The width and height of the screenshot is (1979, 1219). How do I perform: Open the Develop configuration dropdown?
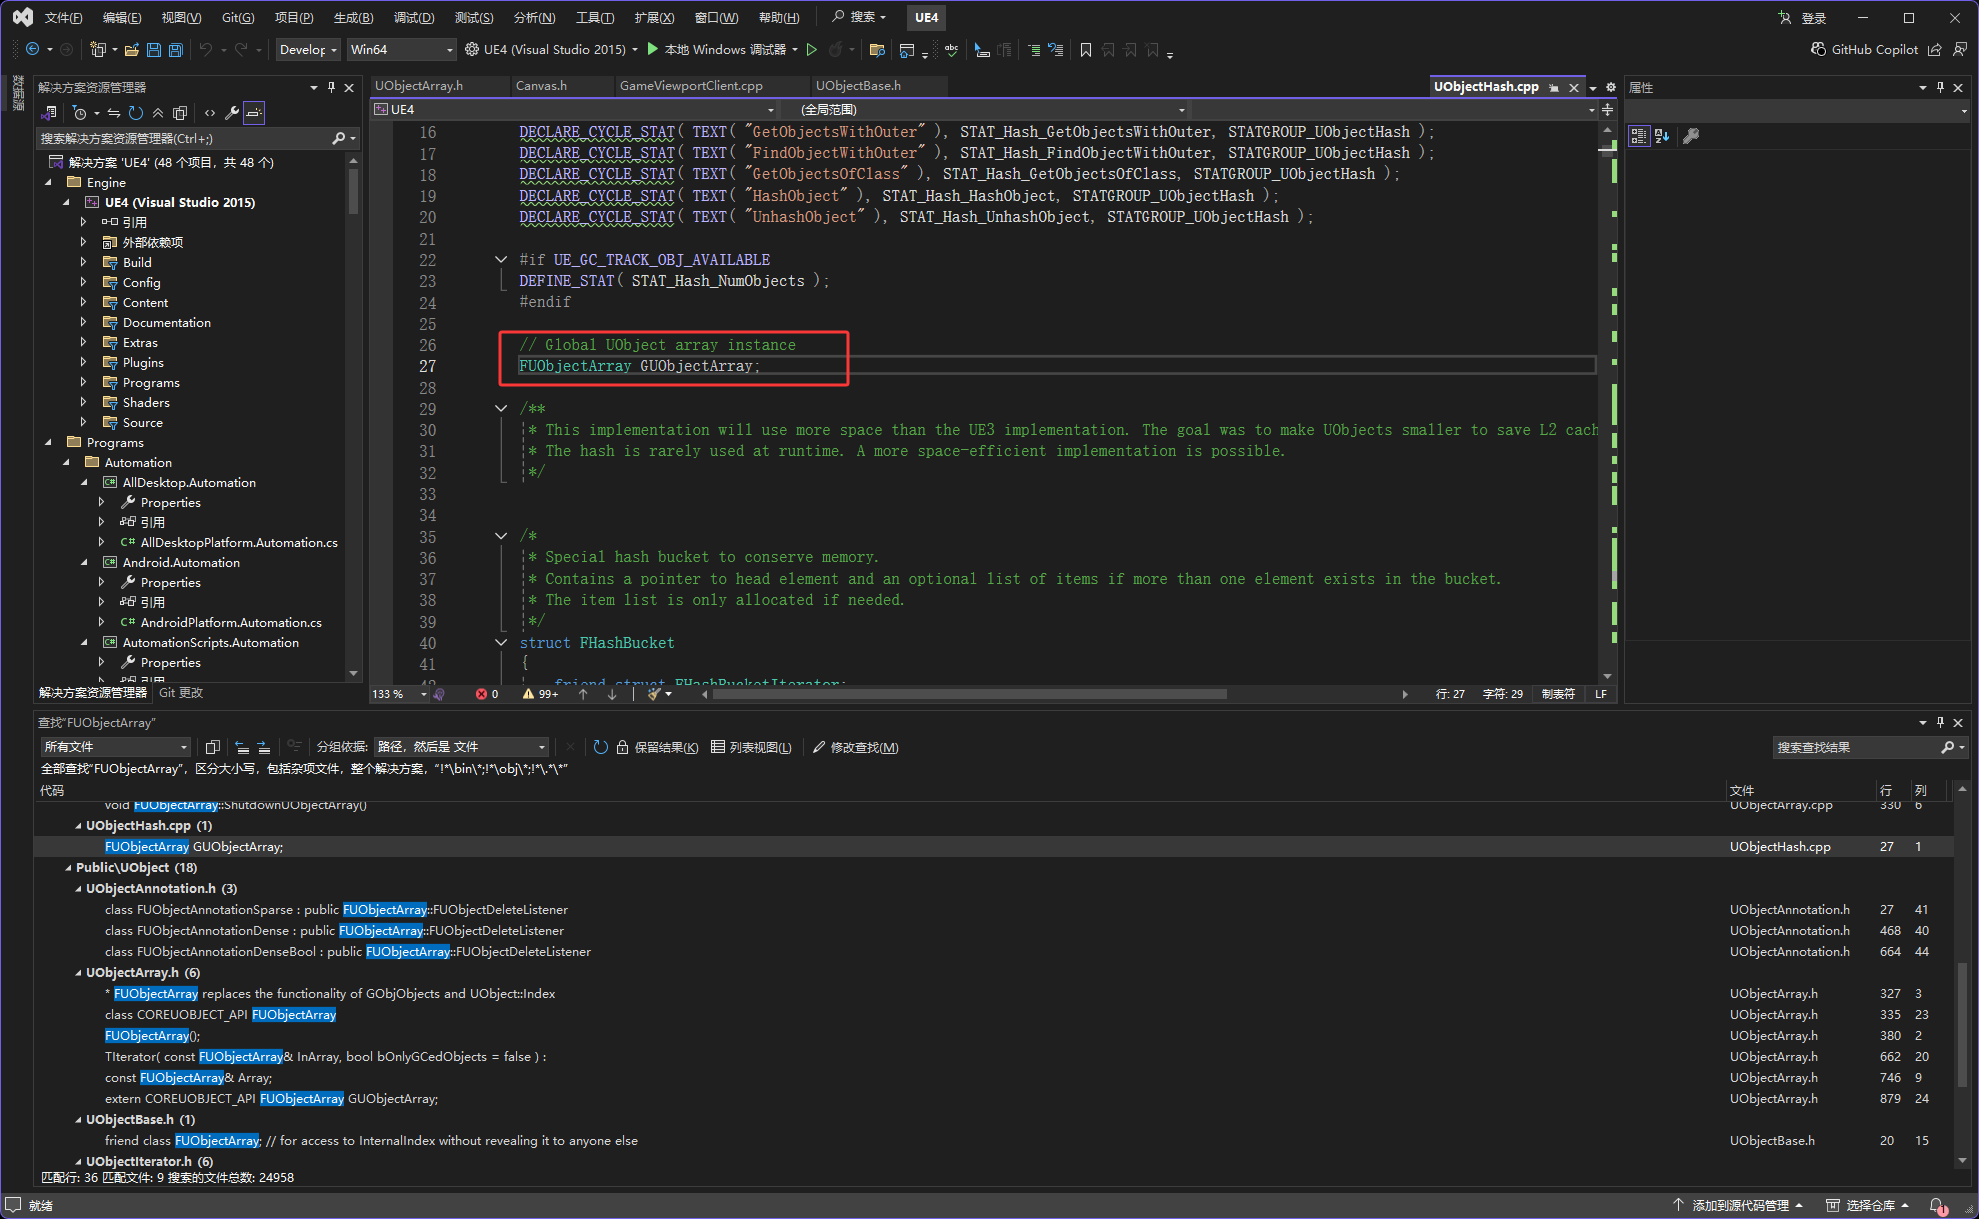[307, 50]
